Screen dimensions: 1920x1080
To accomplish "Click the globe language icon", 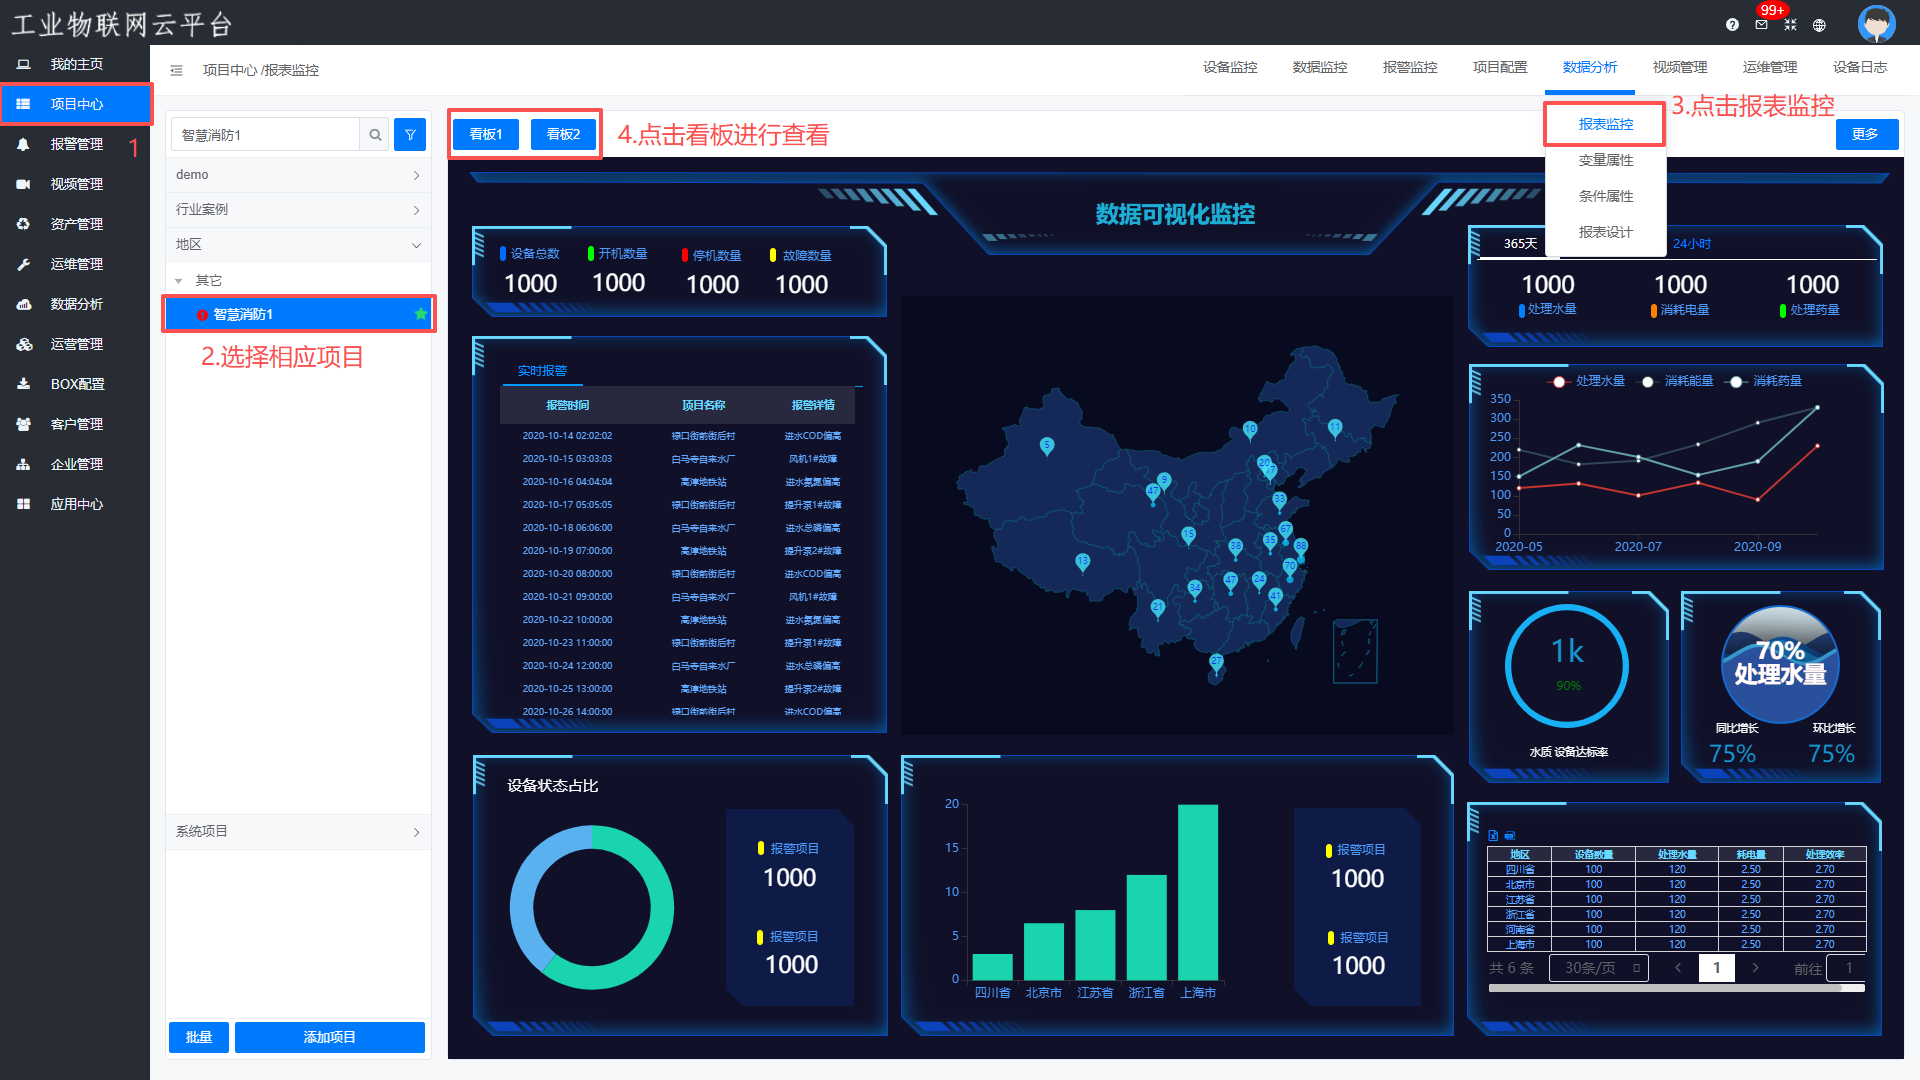I will tap(1819, 25).
